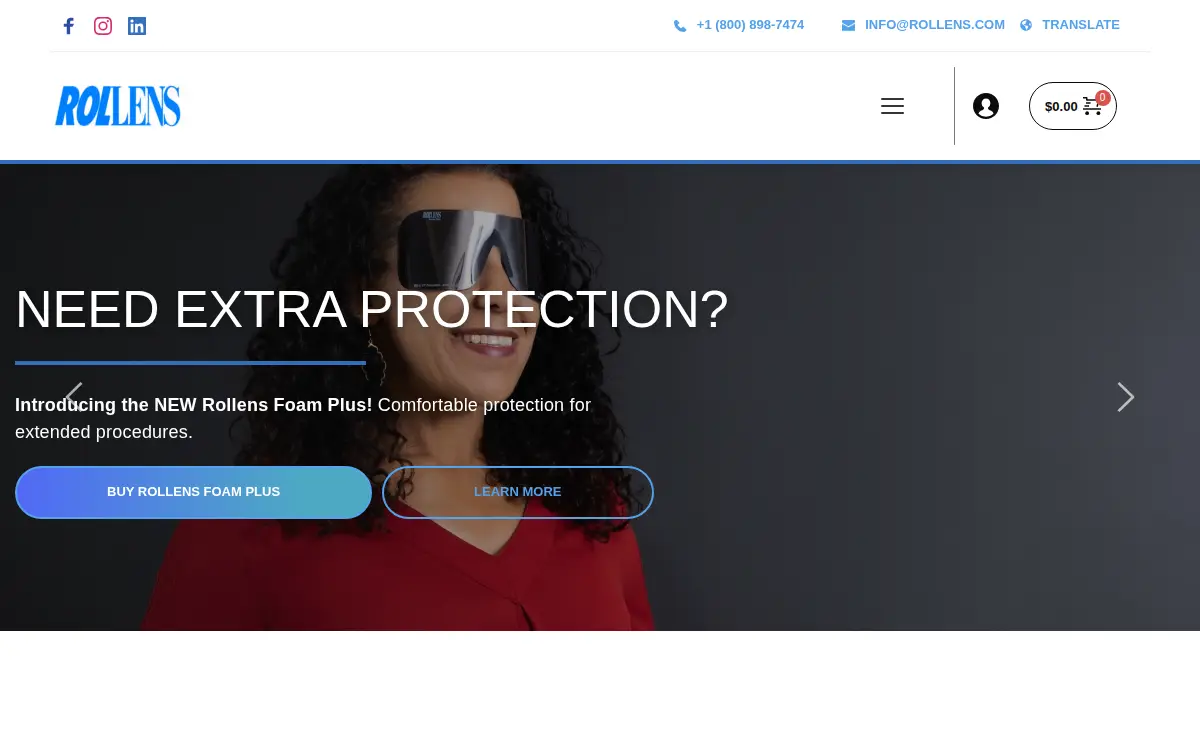Click the phone icon beside the number
This screenshot has width=1200, height=750.
click(x=680, y=26)
